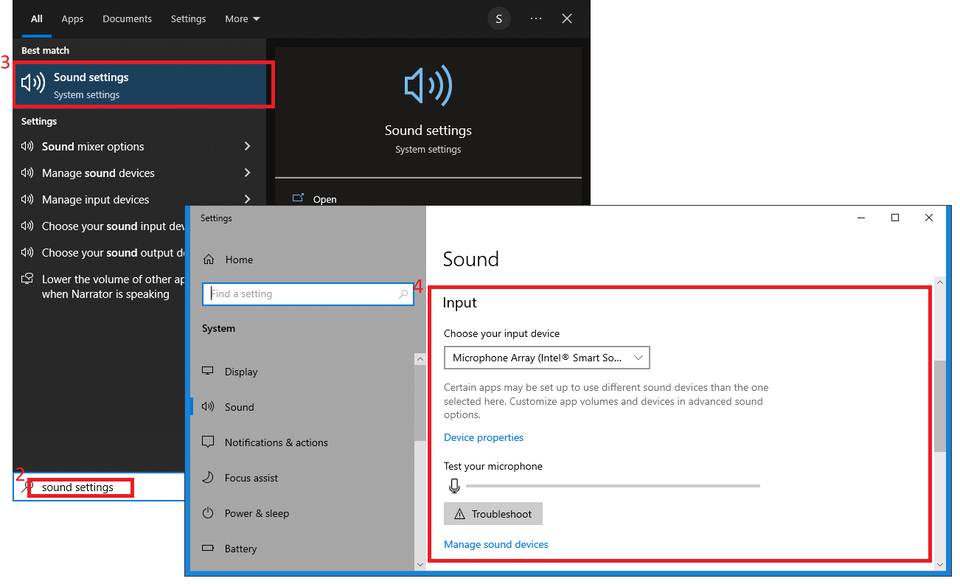Click the Troubleshoot button
The height and width of the screenshot is (584, 960).
493,514
